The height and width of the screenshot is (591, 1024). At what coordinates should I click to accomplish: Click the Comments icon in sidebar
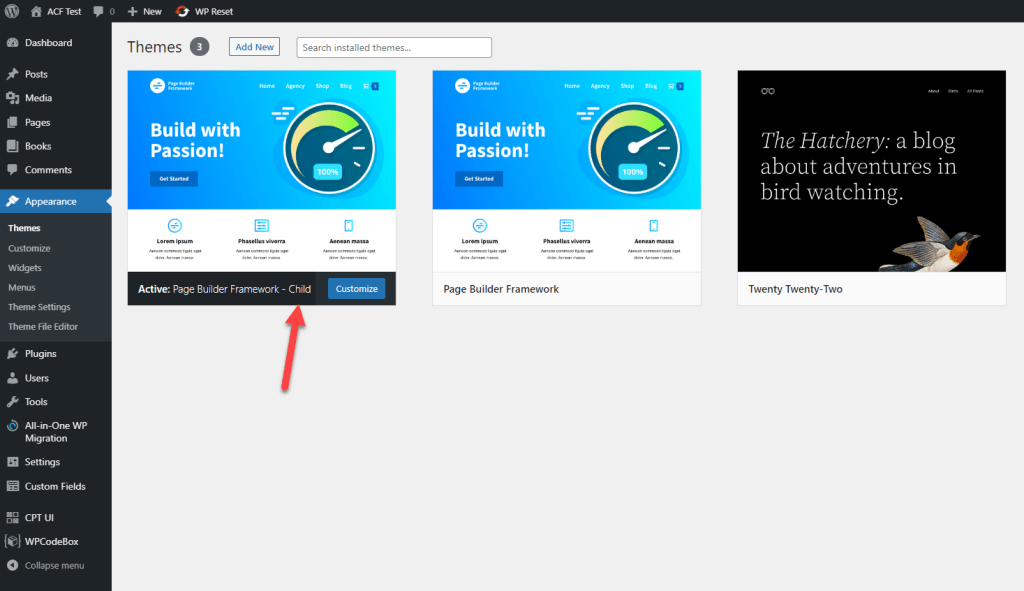coord(12,170)
